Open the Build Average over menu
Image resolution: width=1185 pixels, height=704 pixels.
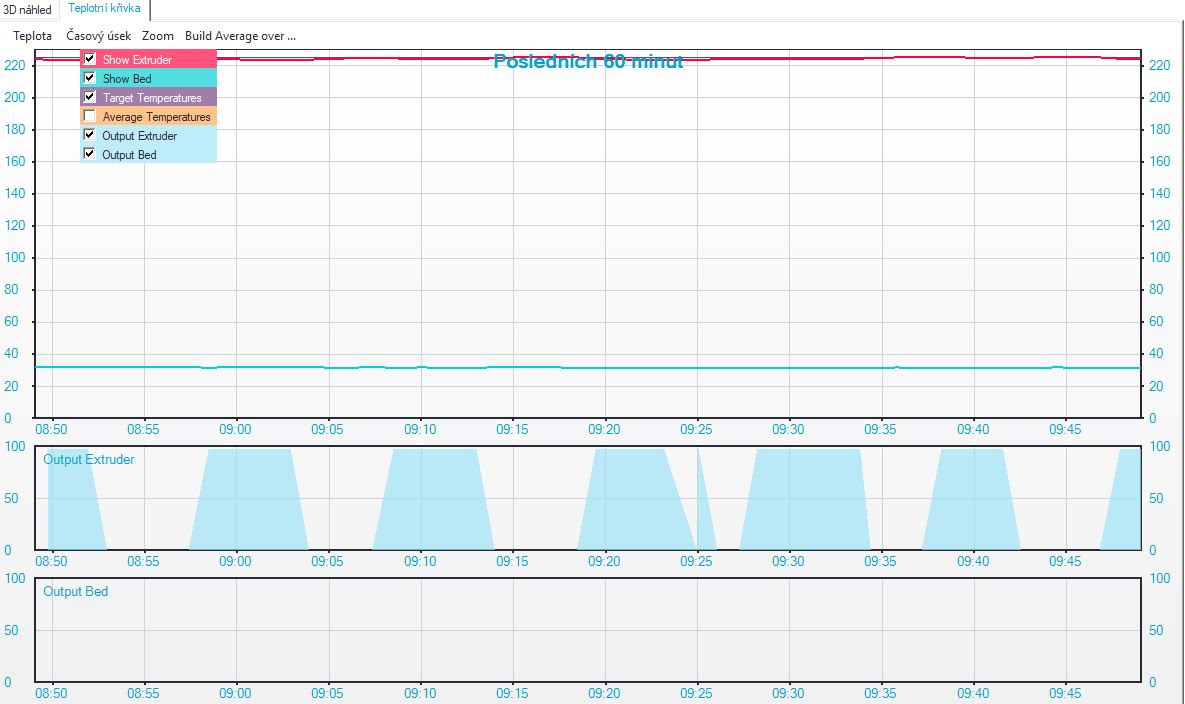pyautogui.click(x=240, y=35)
